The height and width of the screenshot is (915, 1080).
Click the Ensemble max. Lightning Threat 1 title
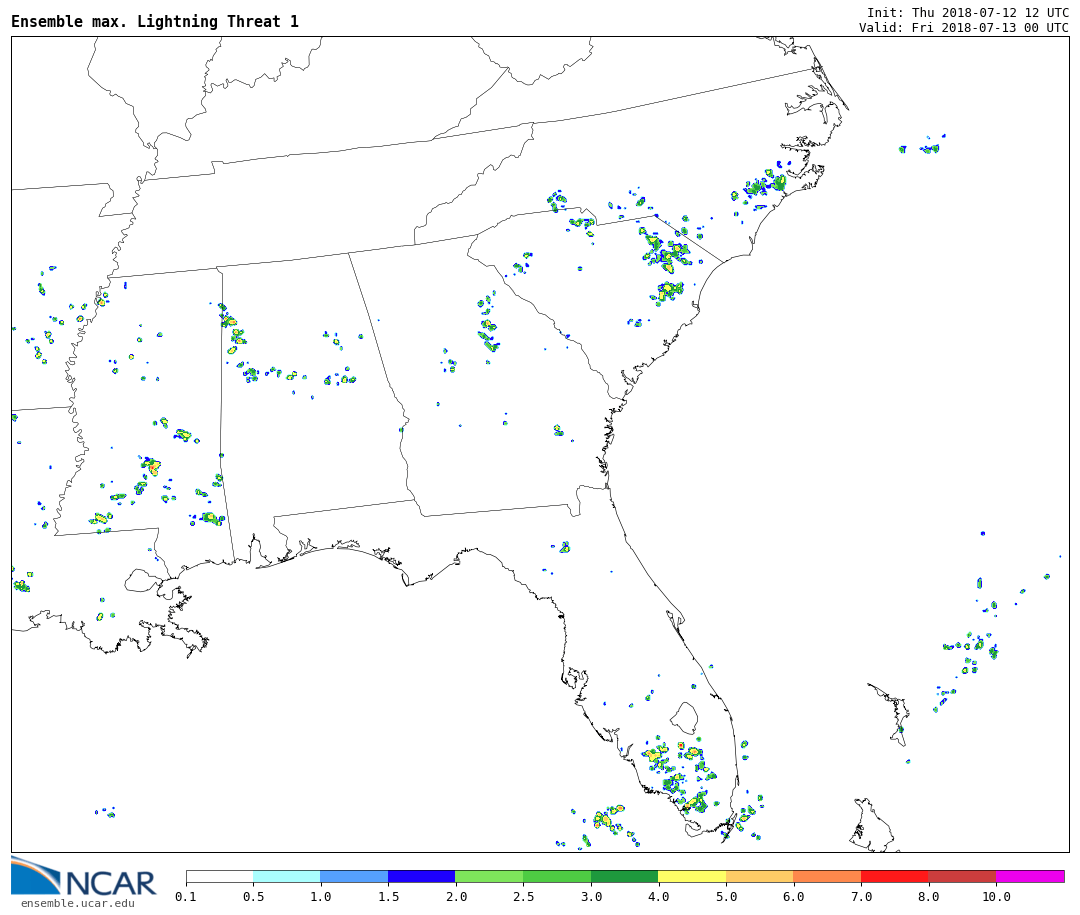click(155, 22)
